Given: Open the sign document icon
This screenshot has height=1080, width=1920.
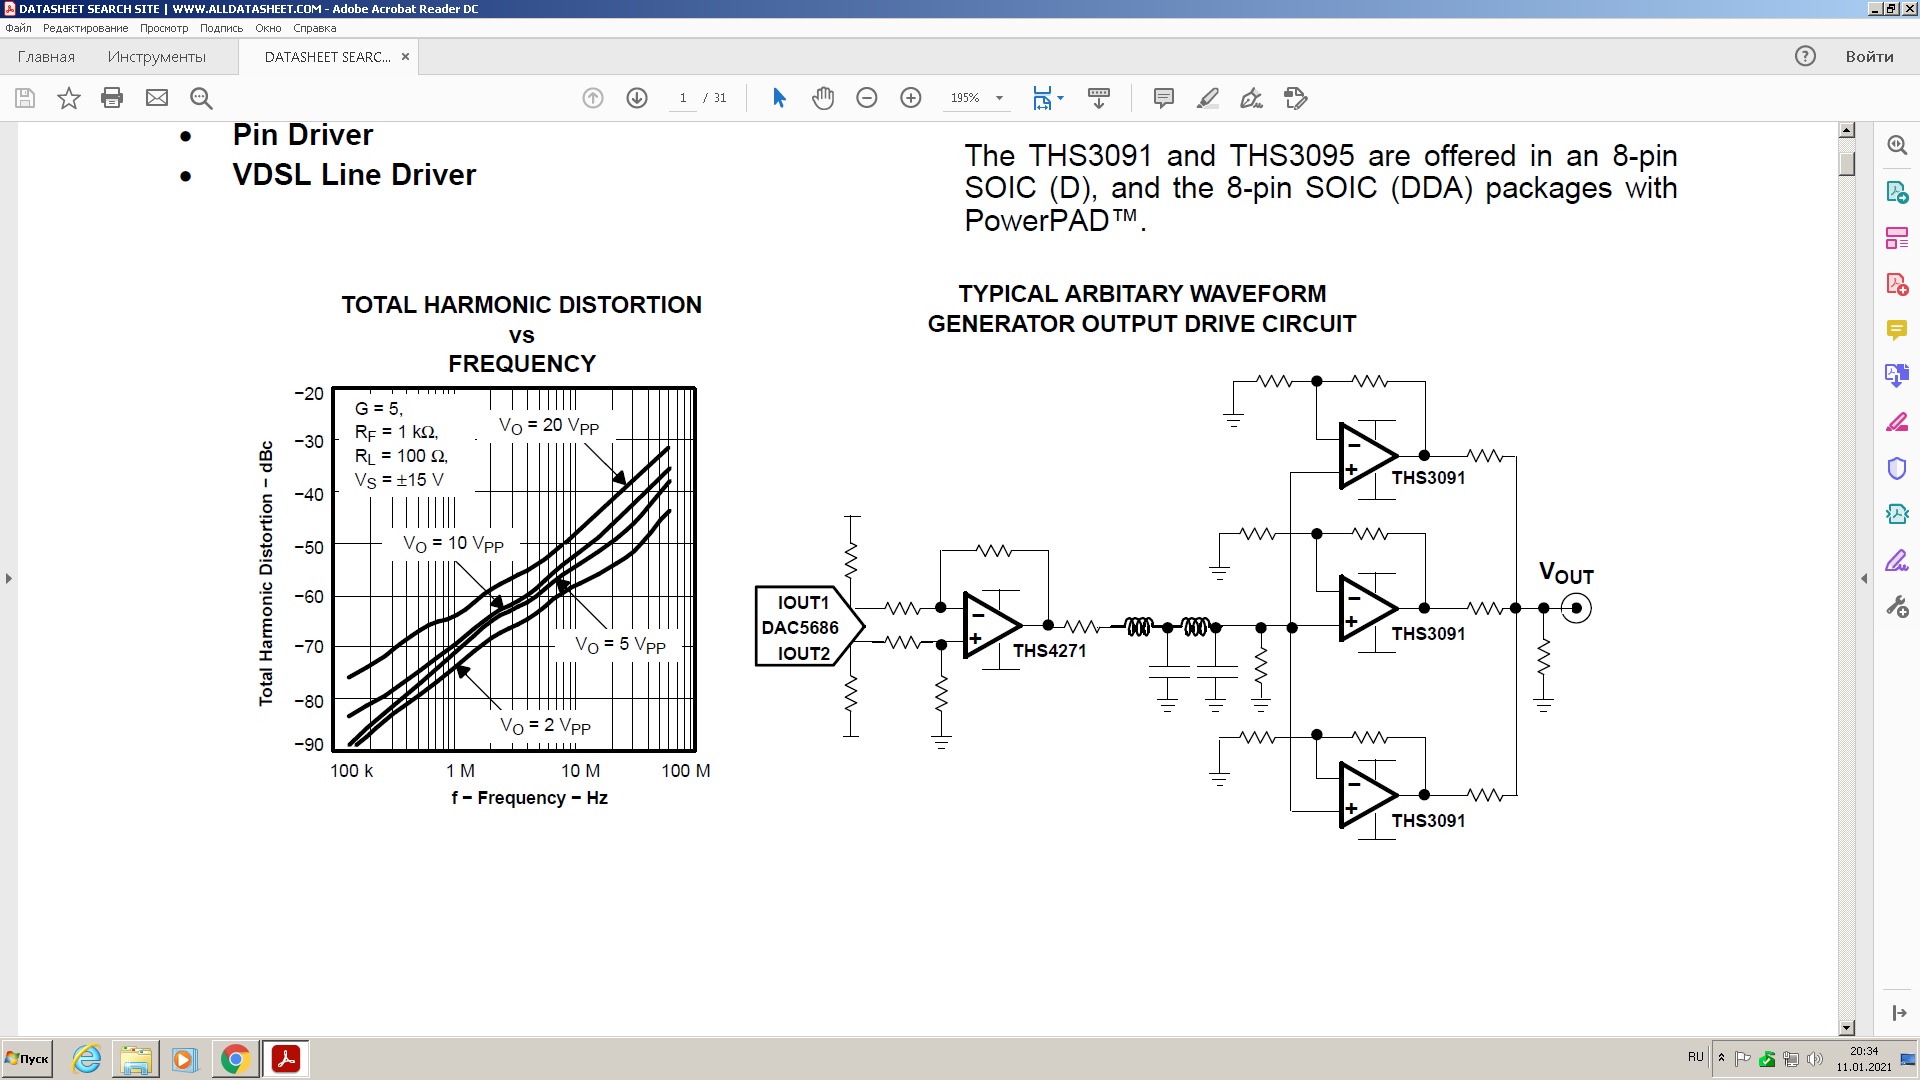Looking at the screenshot, I should click(1251, 98).
